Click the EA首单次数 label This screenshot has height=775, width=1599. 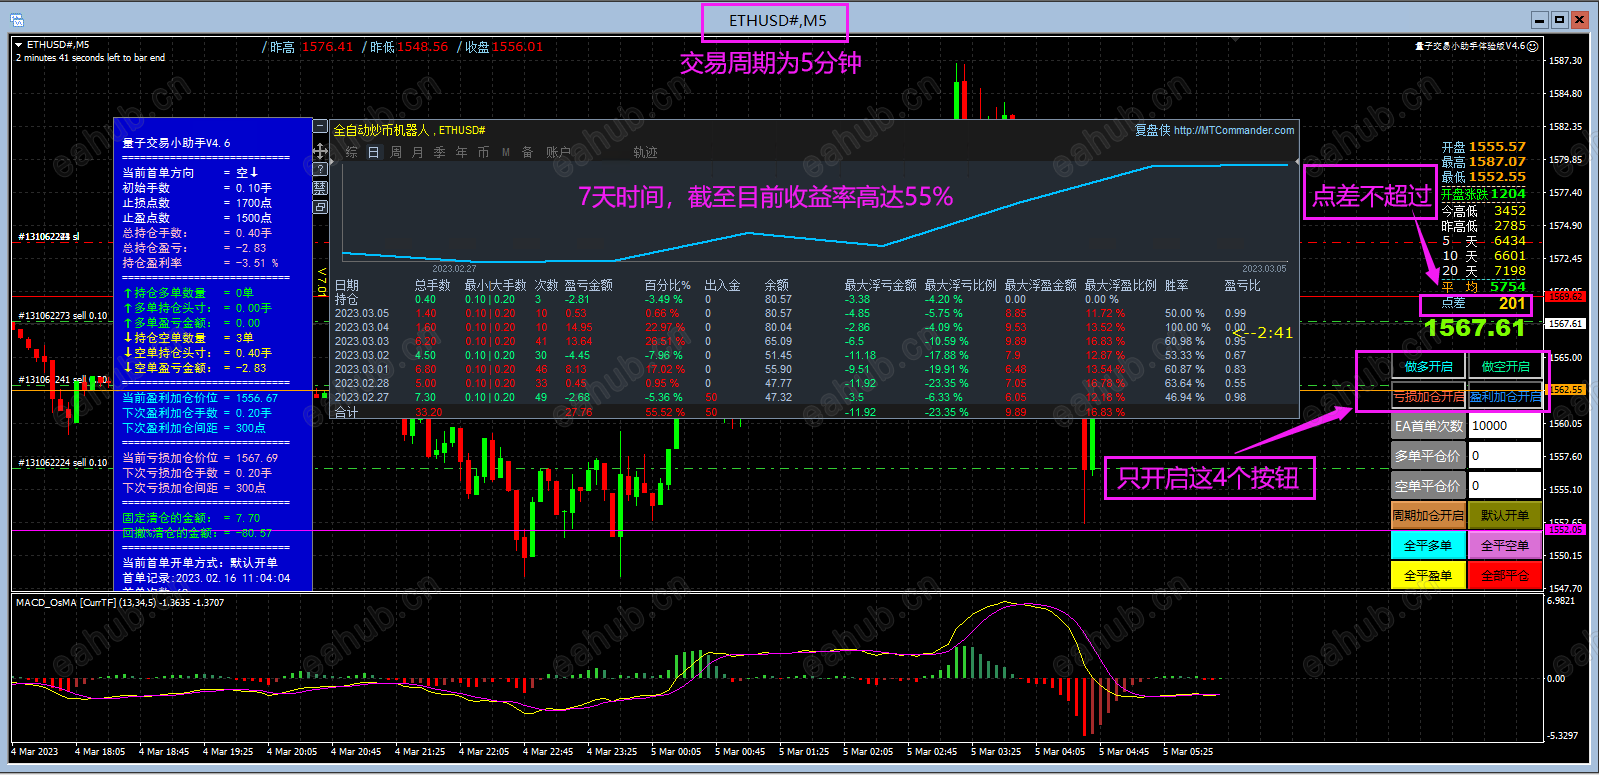(1428, 426)
